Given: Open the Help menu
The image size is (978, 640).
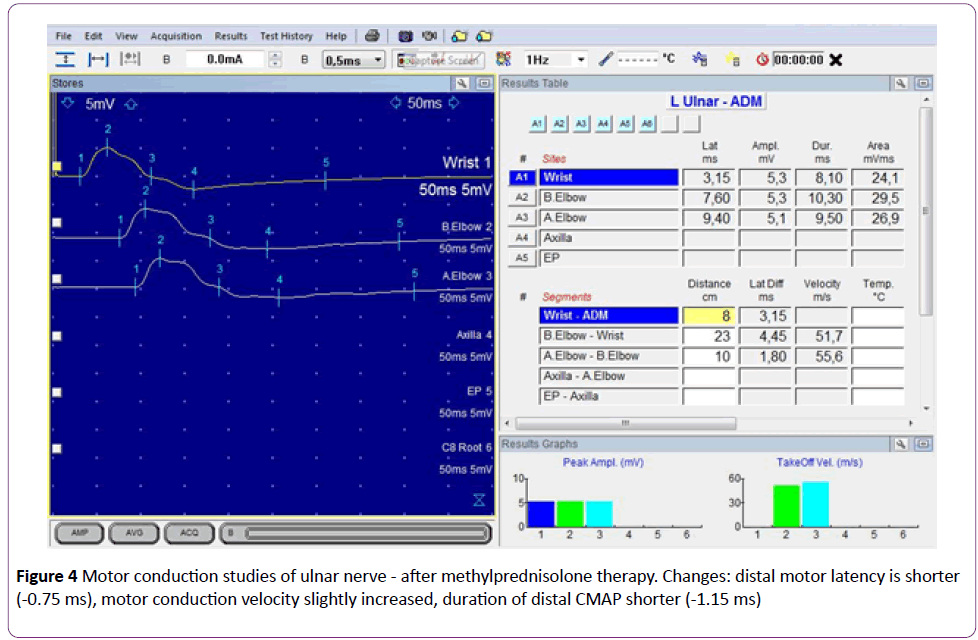Looking at the screenshot, I should pyautogui.click(x=336, y=36).
